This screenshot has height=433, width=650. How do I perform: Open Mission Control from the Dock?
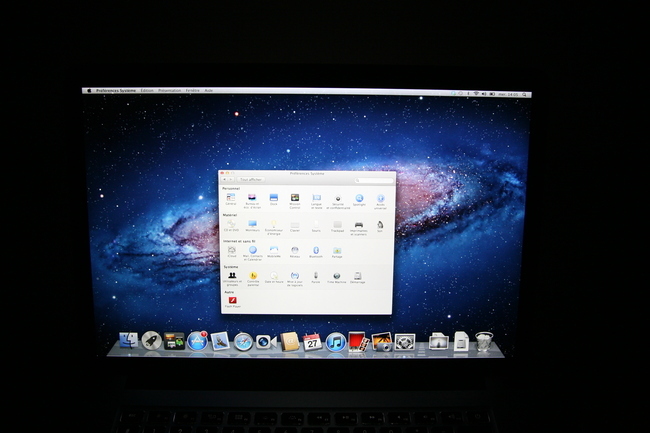coord(174,341)
